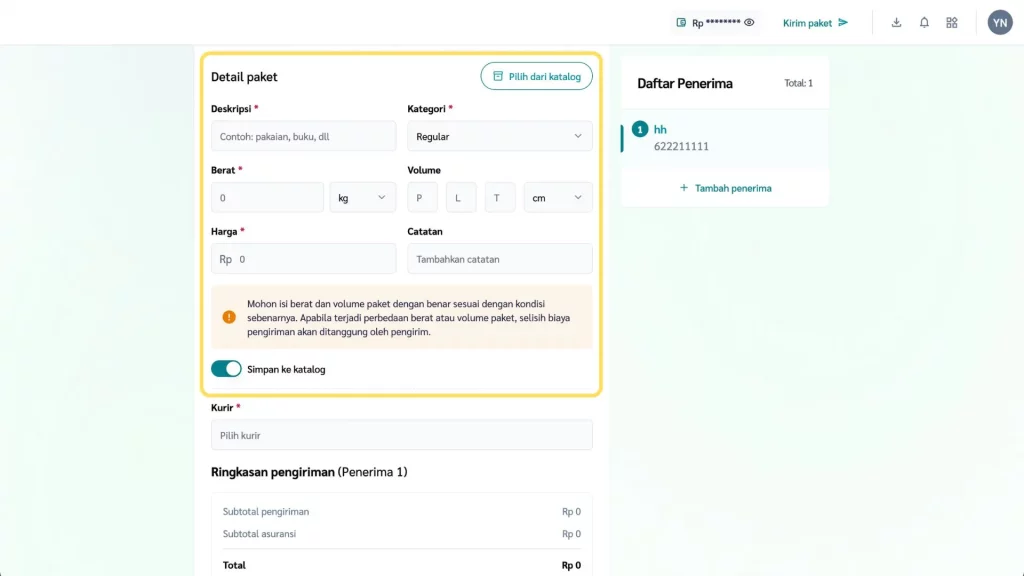Open the Kategori Regular dropdown
The height and width of the screenshot is (576, 1024).
point(499,136)
